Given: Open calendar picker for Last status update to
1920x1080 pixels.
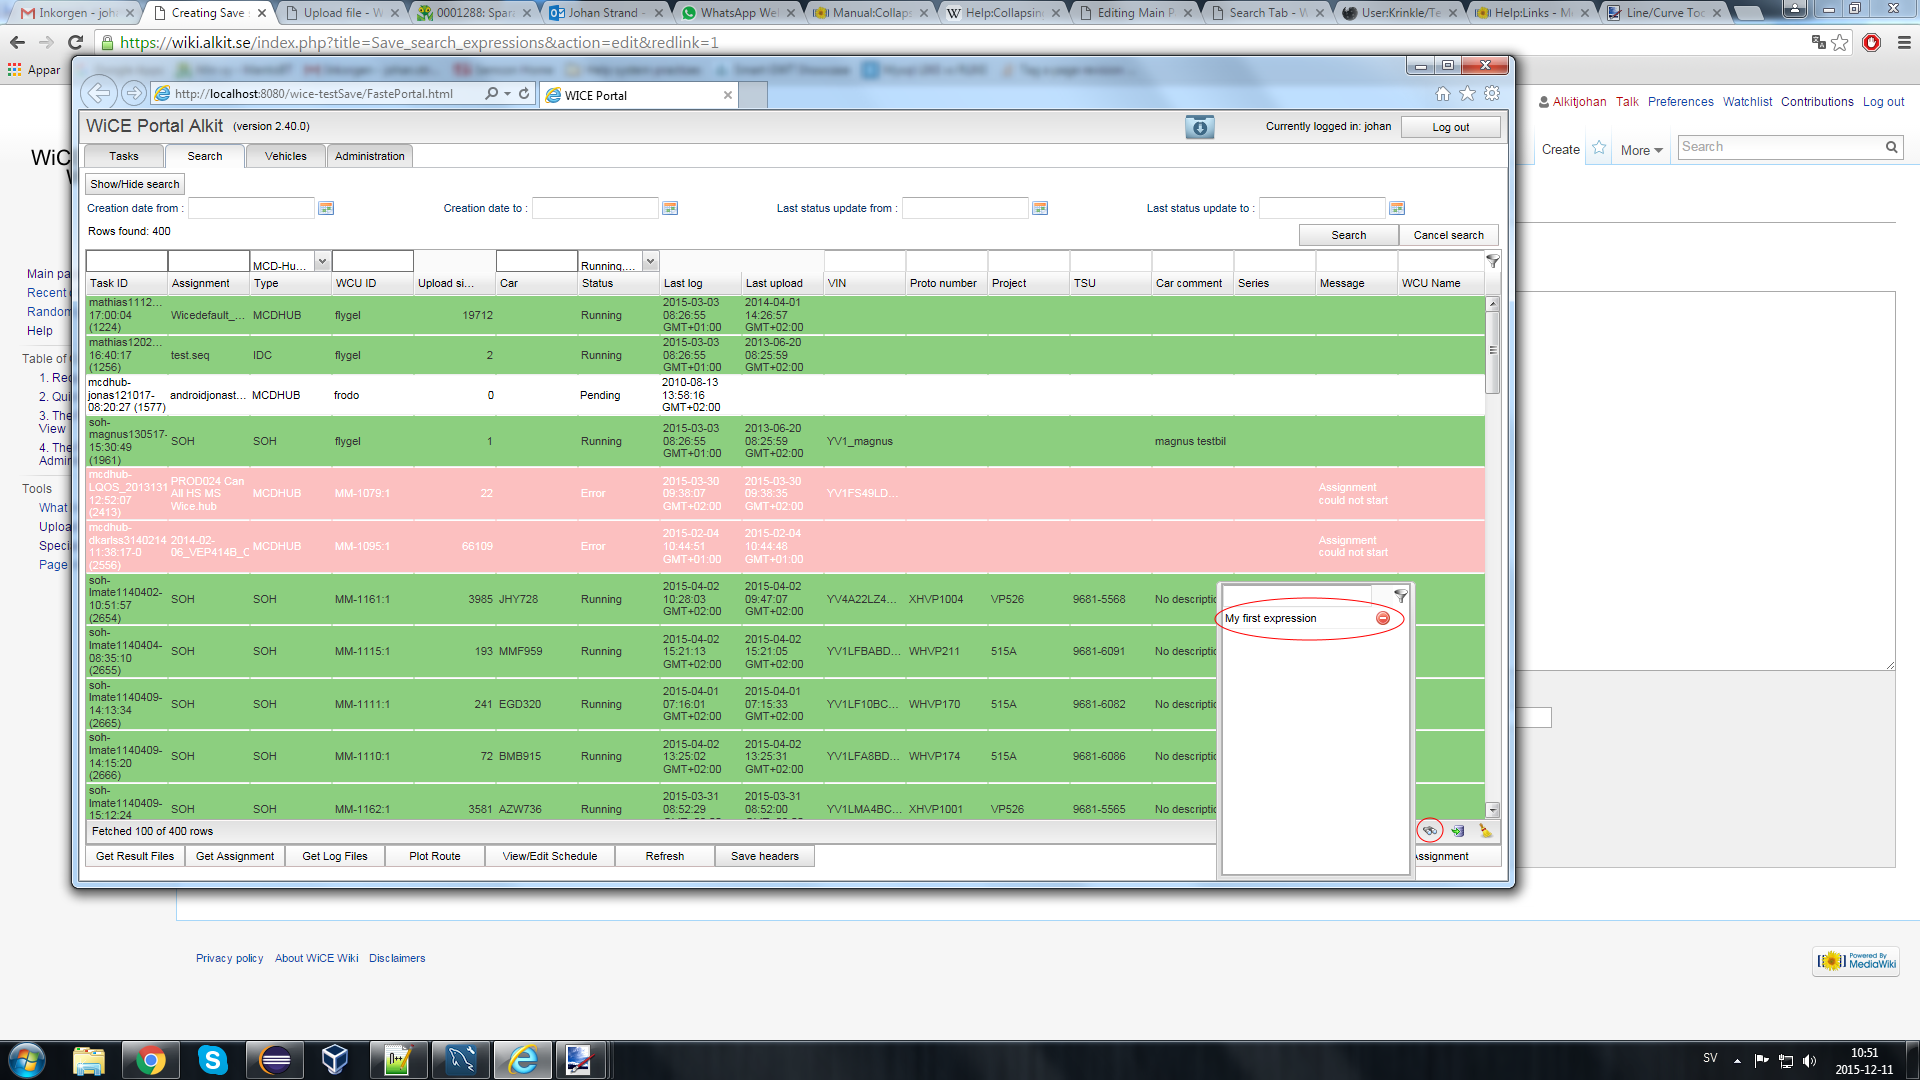Looking at the screenshot, I should 1397,208.
